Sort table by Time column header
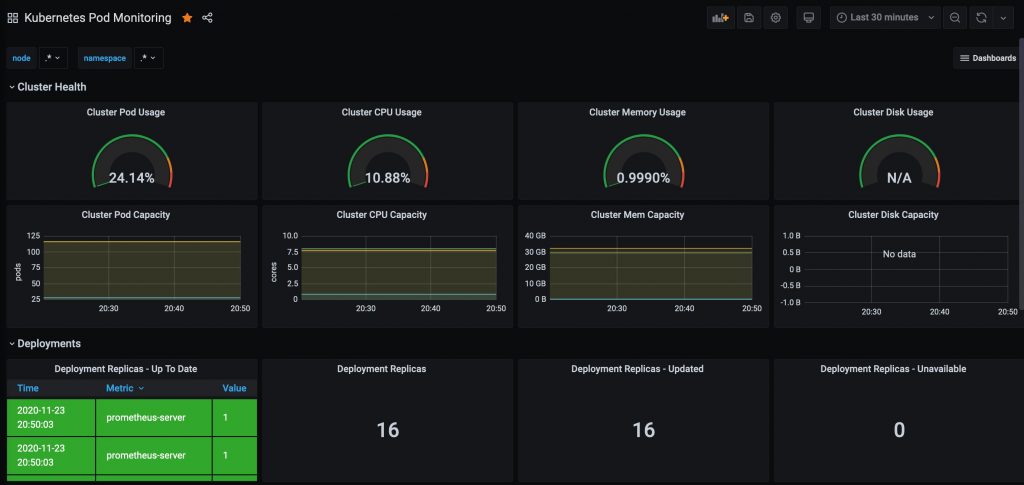The height and width of the screenshot is (485, 1024). 28,388
